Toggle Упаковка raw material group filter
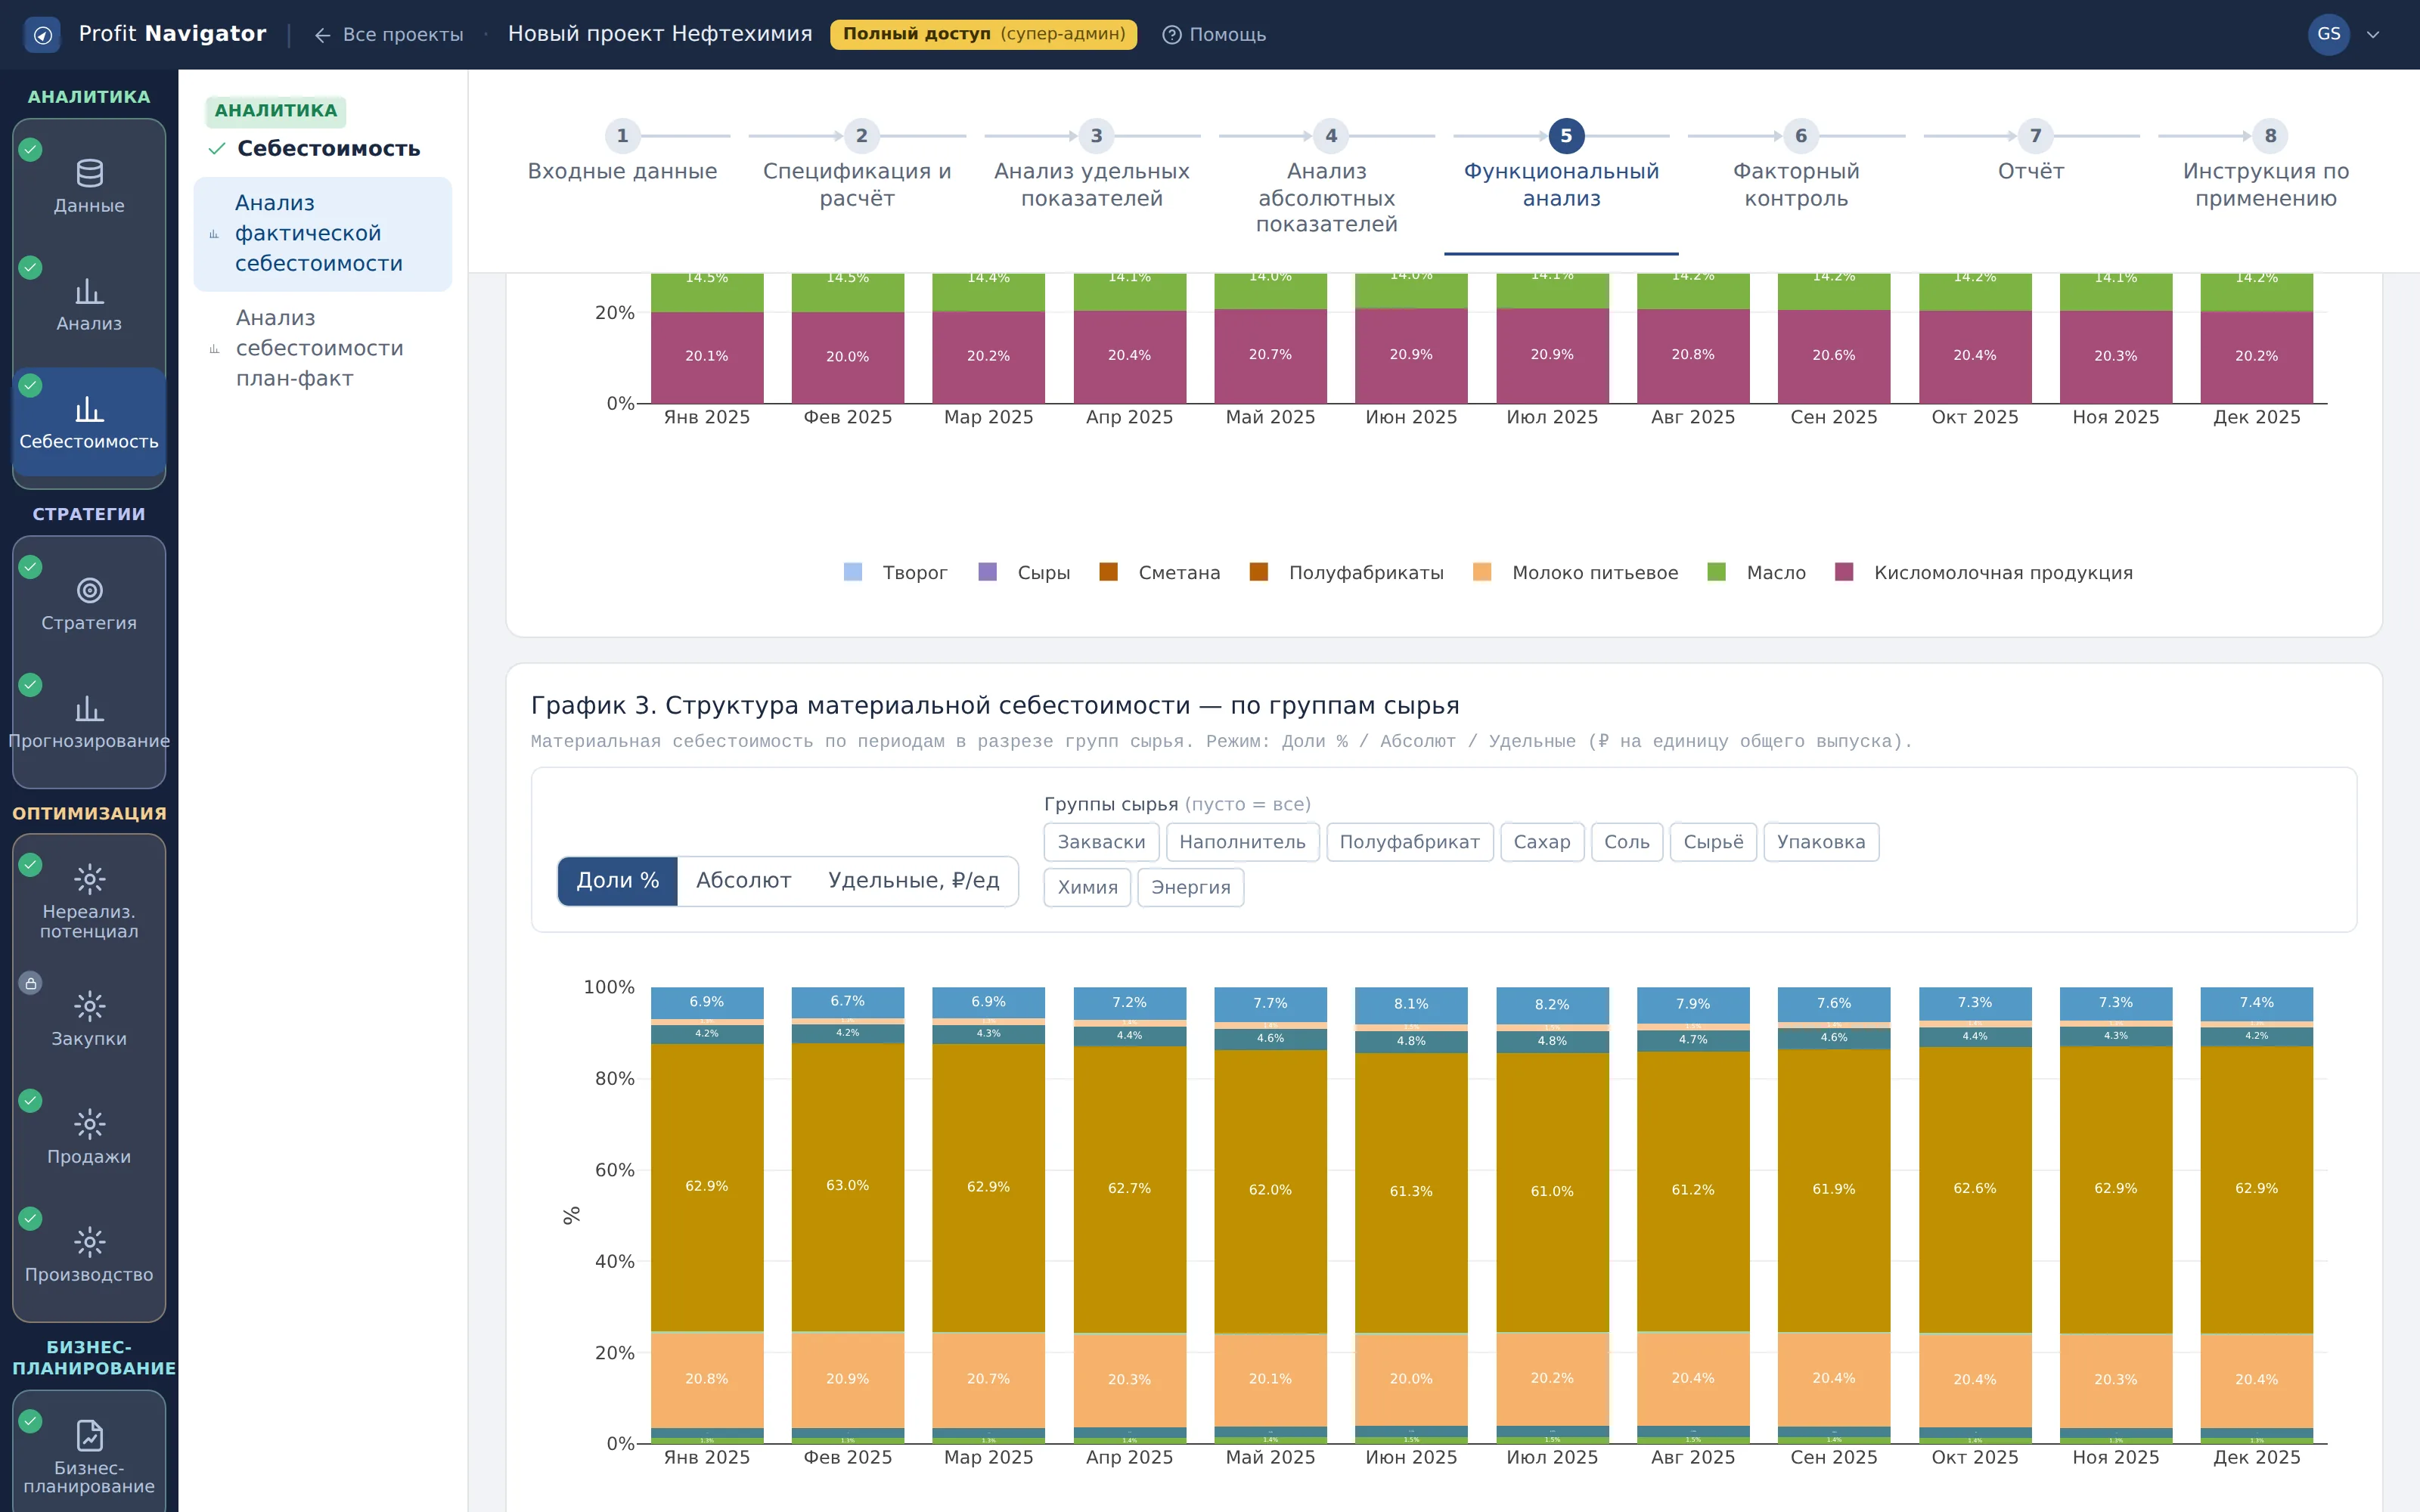 (x=1820, y=842)
